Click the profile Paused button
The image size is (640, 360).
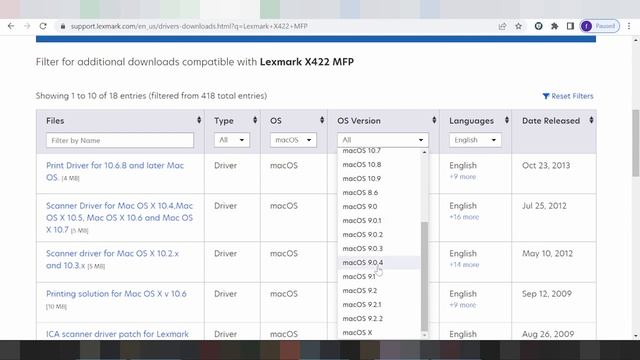point(600,26)
